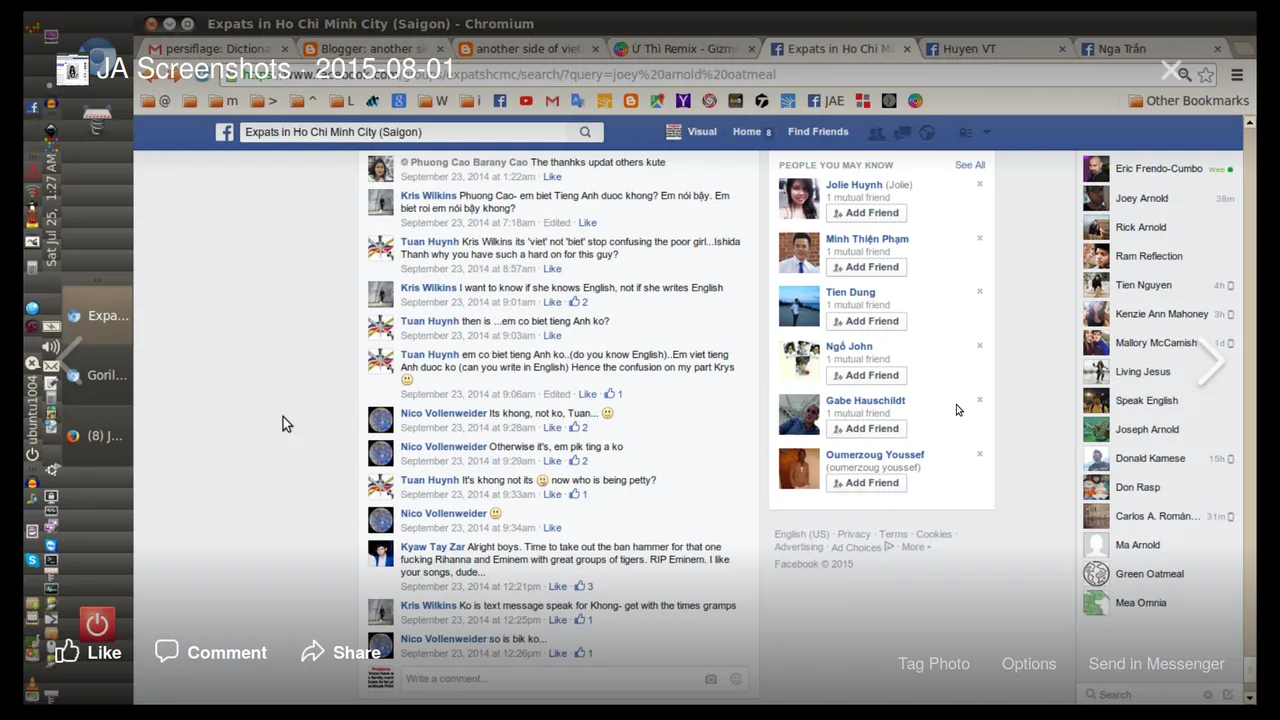The height and width of the screenshot is (720, 1280).
Task: Comment on the photo
Action: pyautogui.click(x=211, y=652)
